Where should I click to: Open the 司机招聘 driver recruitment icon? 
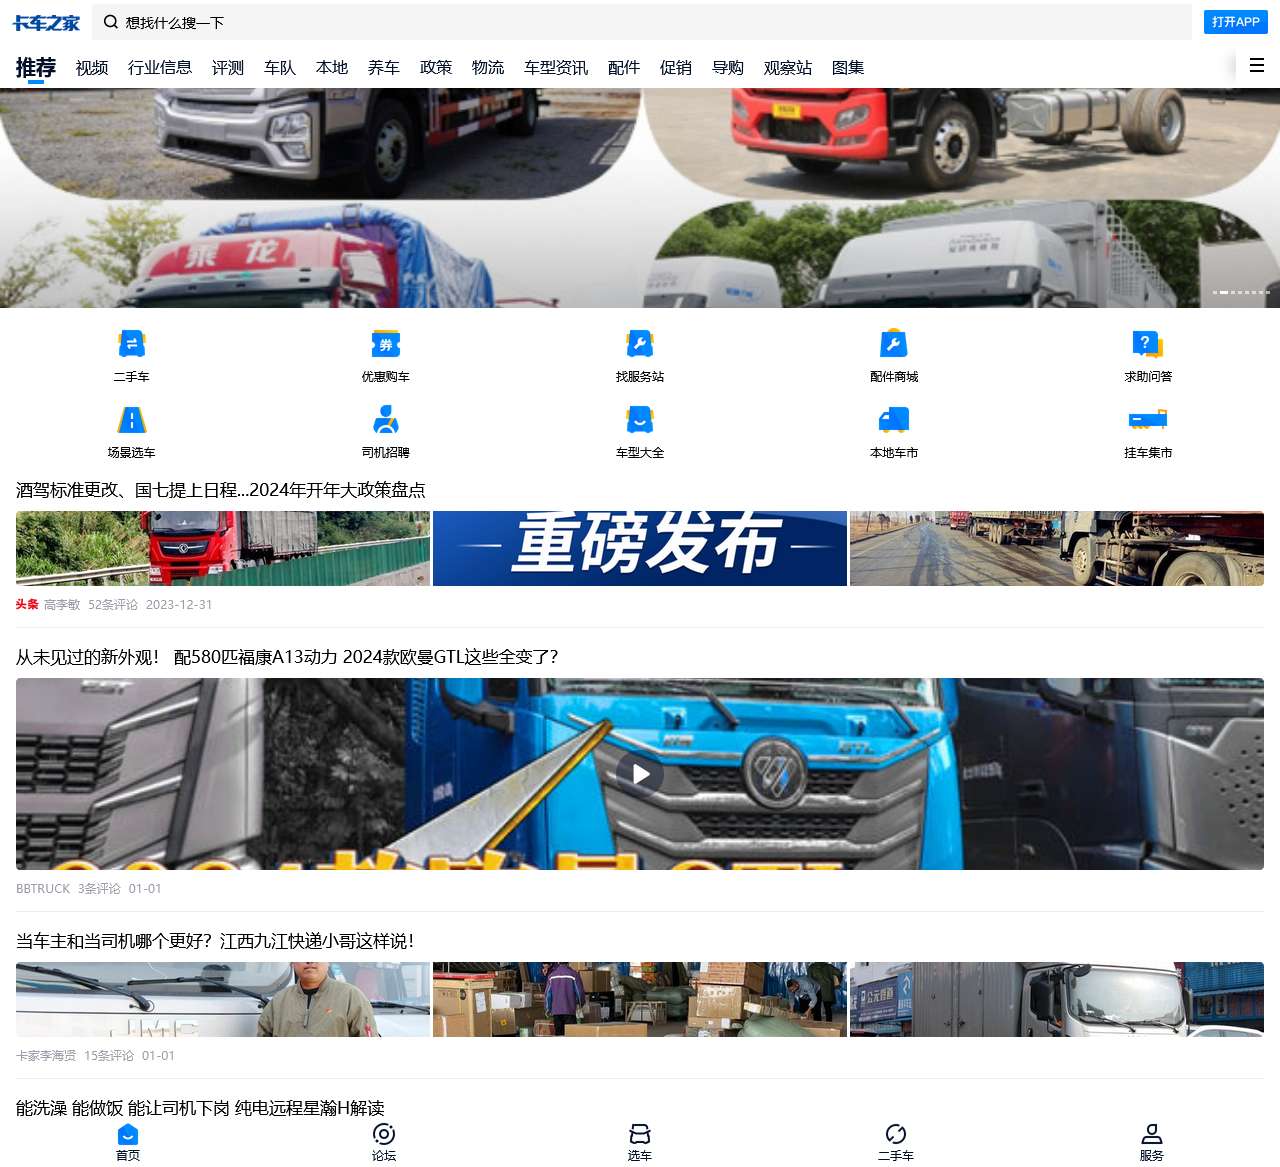click(386, 420)
